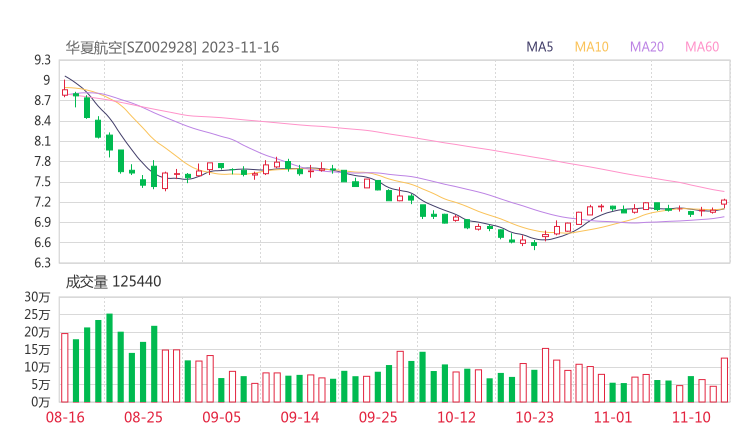Click the 成交量 125440 volume label
The height and width of the screenshot is (440, 740).
coord(113,282)
